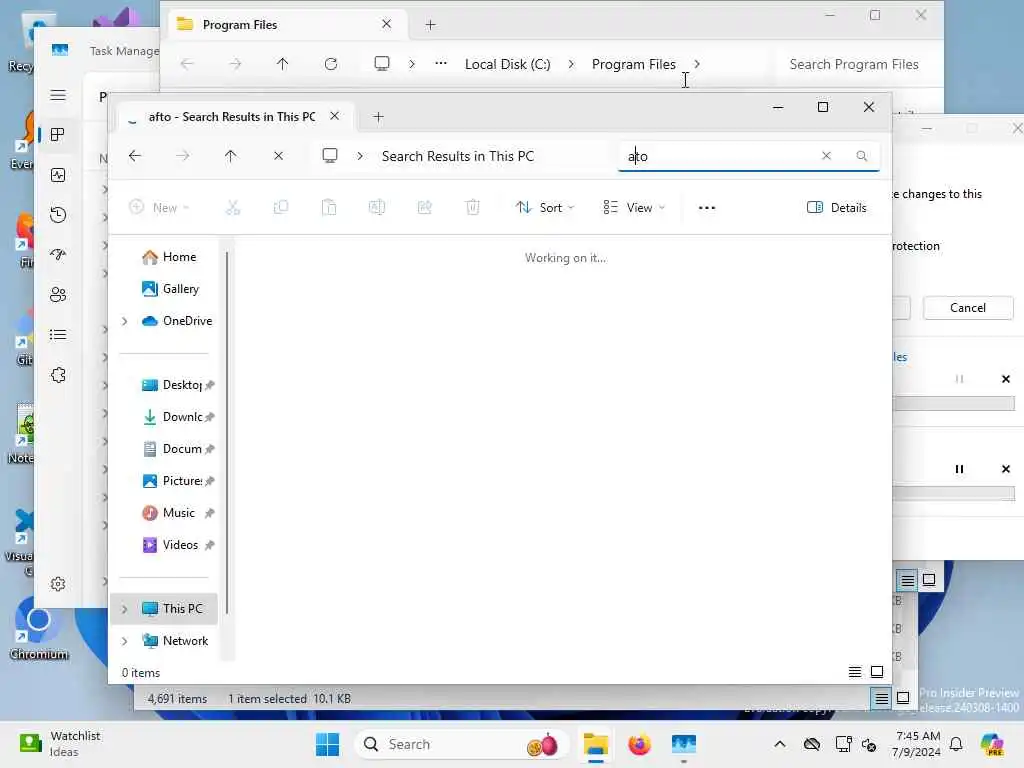The width and height of the screenshot is (1024, 768).
Task: Expand the This PC tree node
Action: pos(125,609)
